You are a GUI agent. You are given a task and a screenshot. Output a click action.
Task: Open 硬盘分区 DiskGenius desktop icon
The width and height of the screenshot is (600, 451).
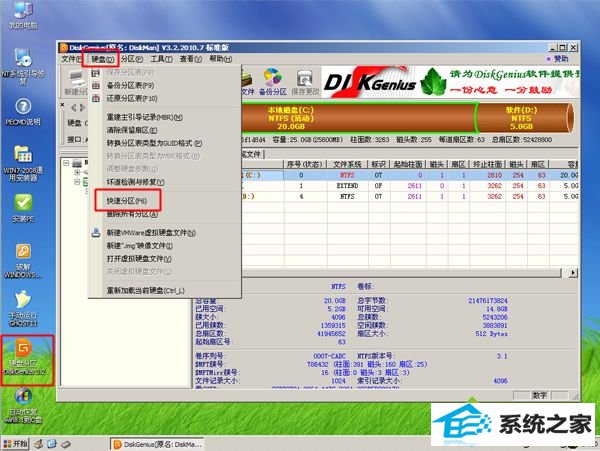click(24, 357)
